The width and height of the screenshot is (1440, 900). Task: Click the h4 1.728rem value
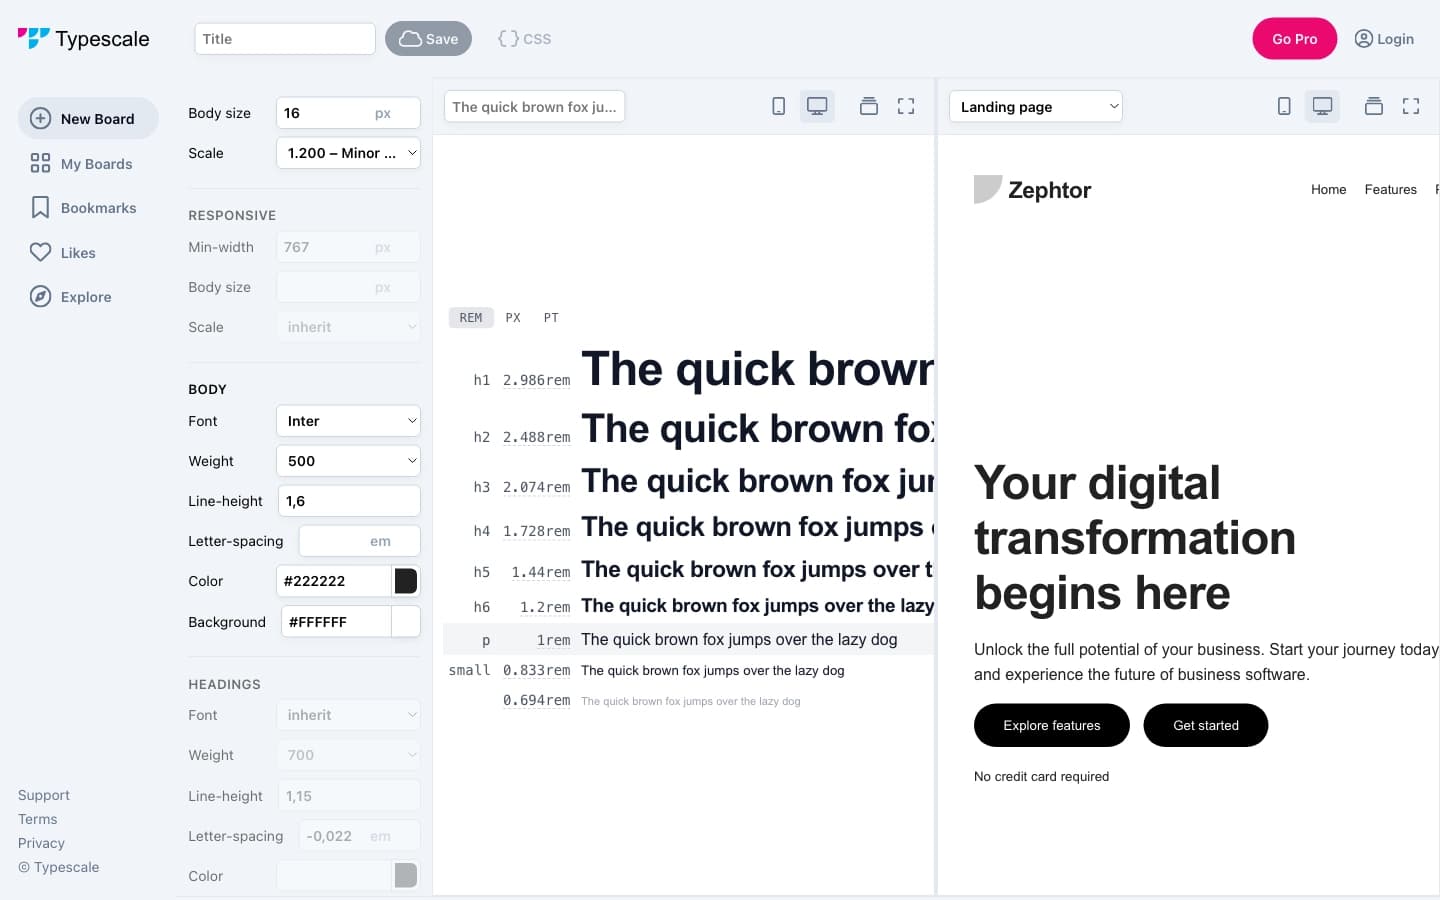coord(536,531)
